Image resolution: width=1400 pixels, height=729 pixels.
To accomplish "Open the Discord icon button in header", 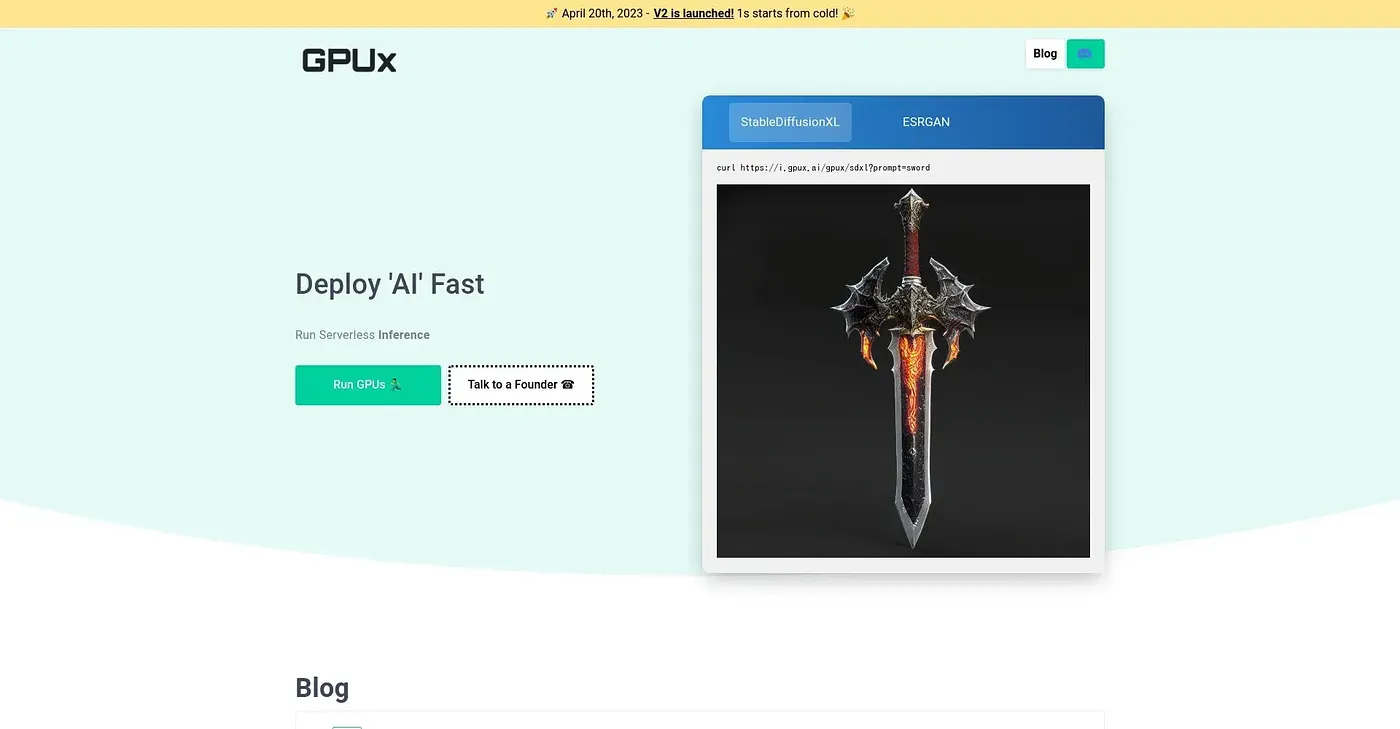I will (1085, 54).
